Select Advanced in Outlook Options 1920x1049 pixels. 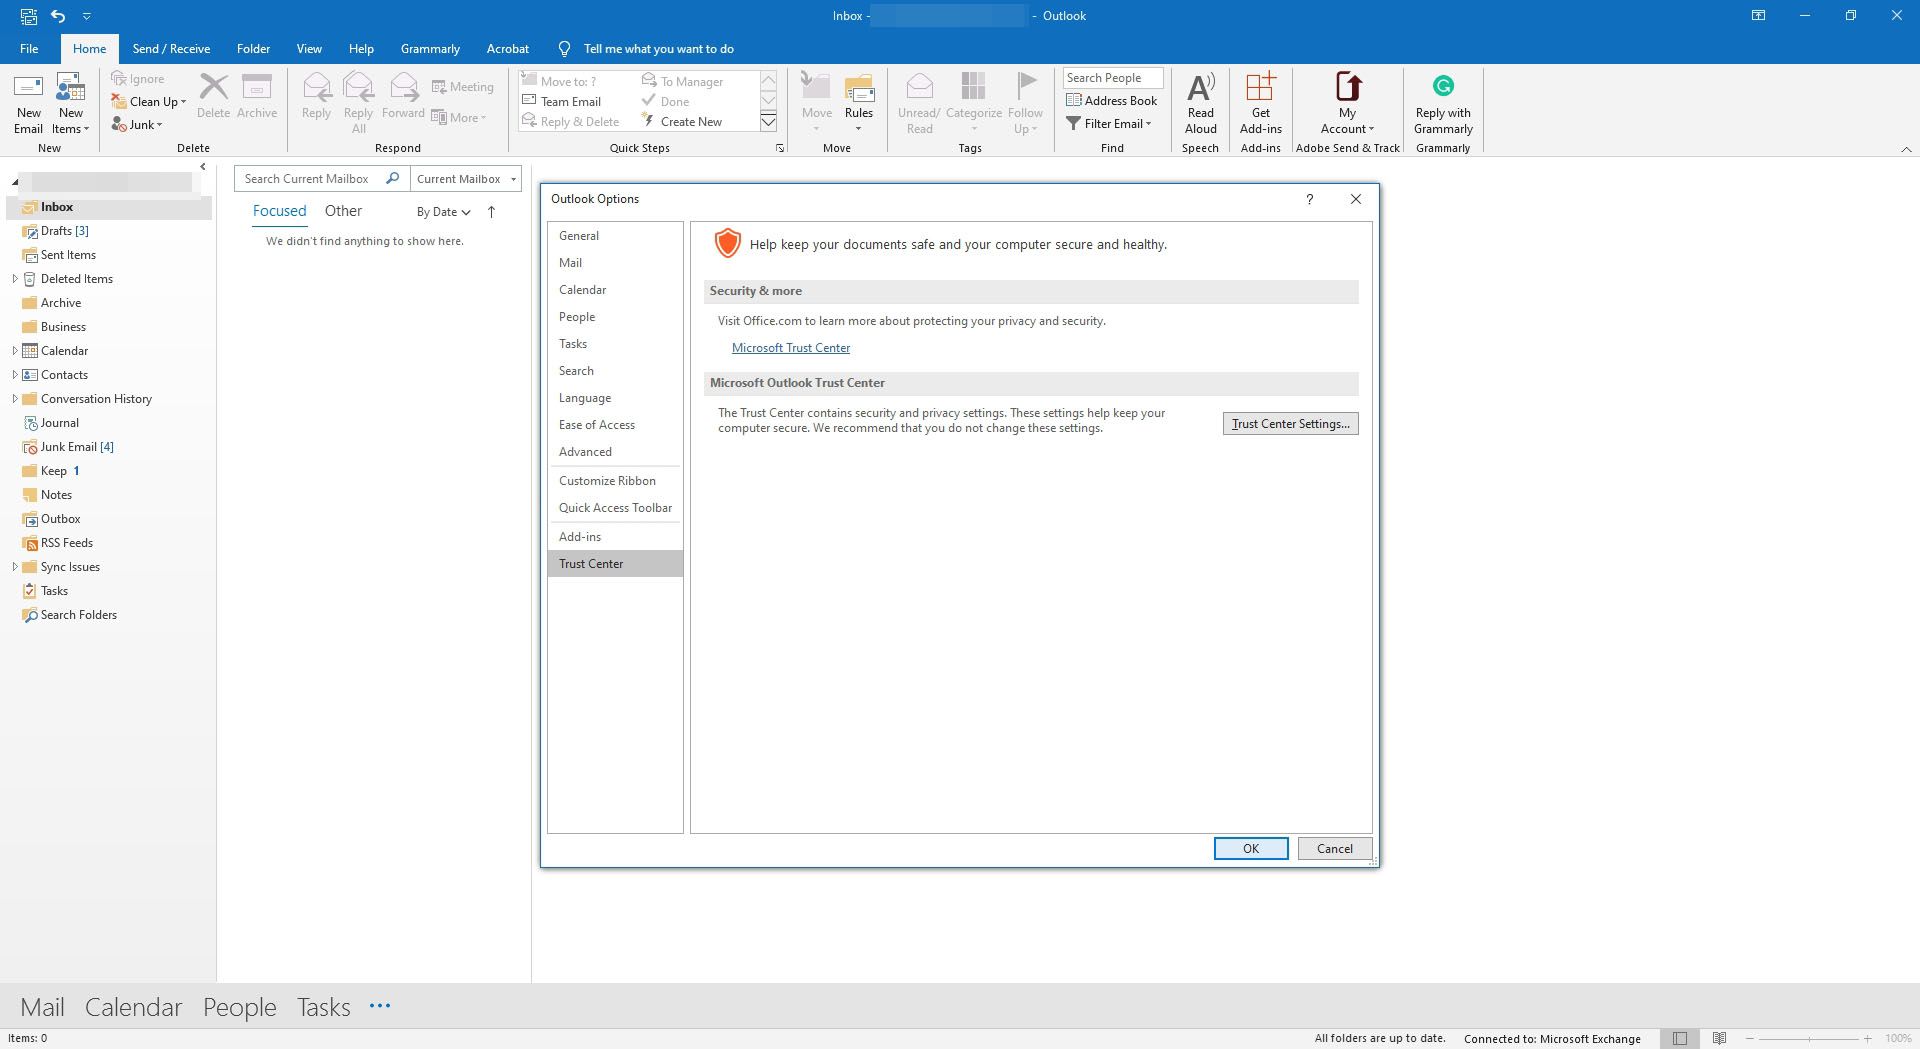pos(615,452)
